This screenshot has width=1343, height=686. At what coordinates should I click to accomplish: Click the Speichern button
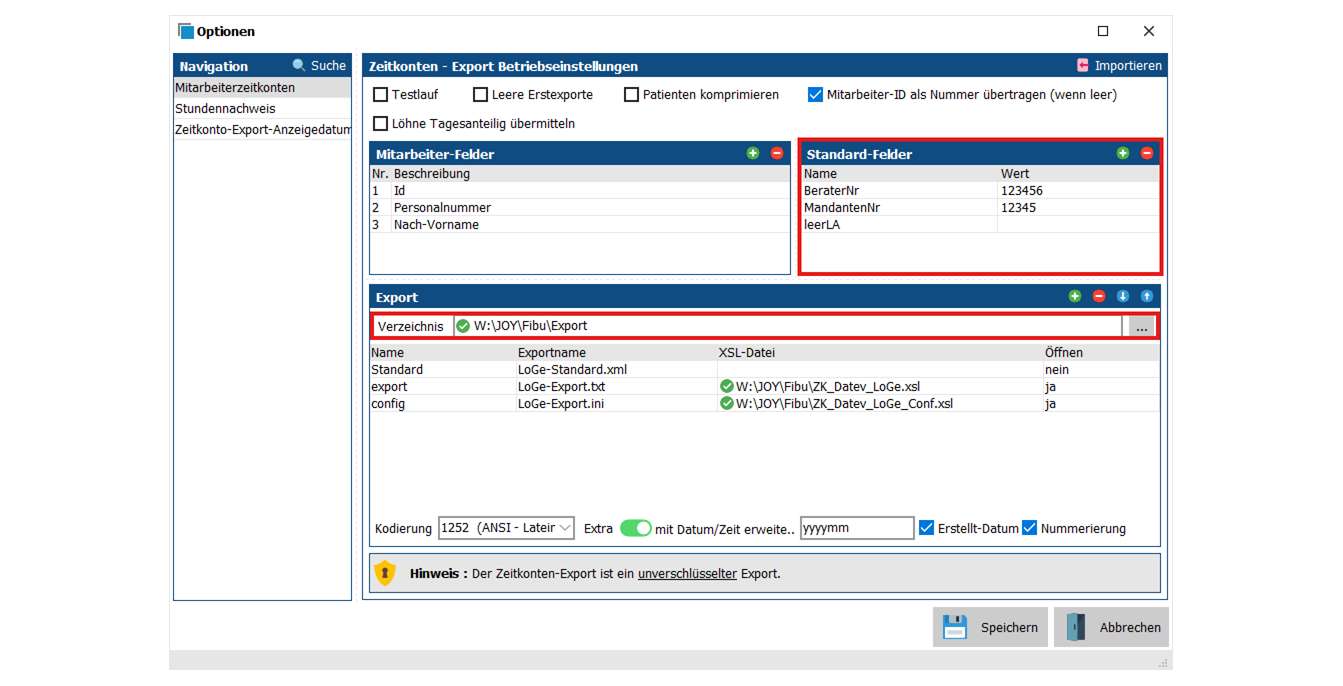click(990, 628)
